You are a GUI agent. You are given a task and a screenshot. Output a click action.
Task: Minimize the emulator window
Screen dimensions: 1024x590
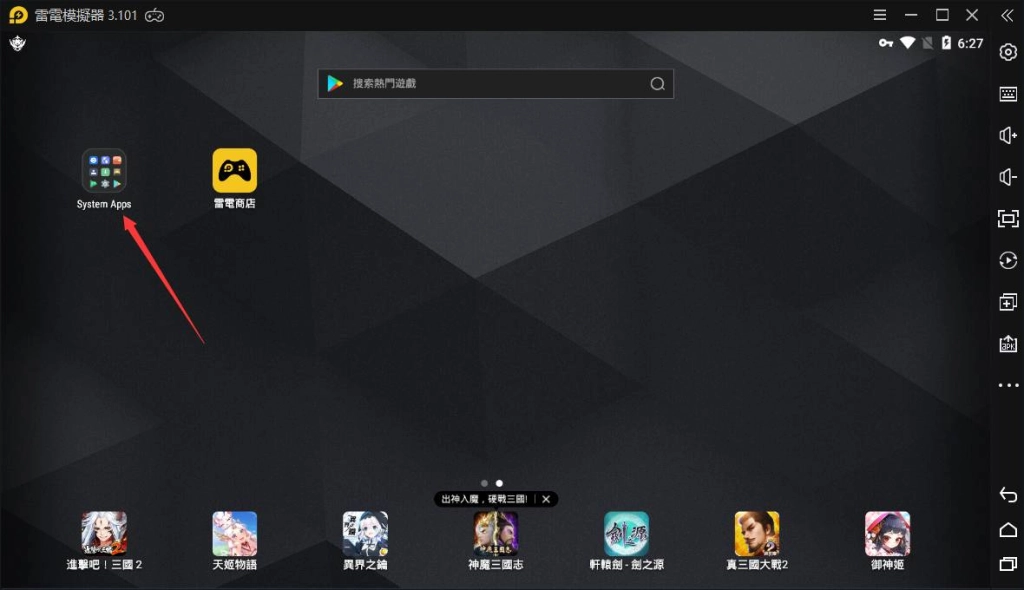click(x=911, y=15)
